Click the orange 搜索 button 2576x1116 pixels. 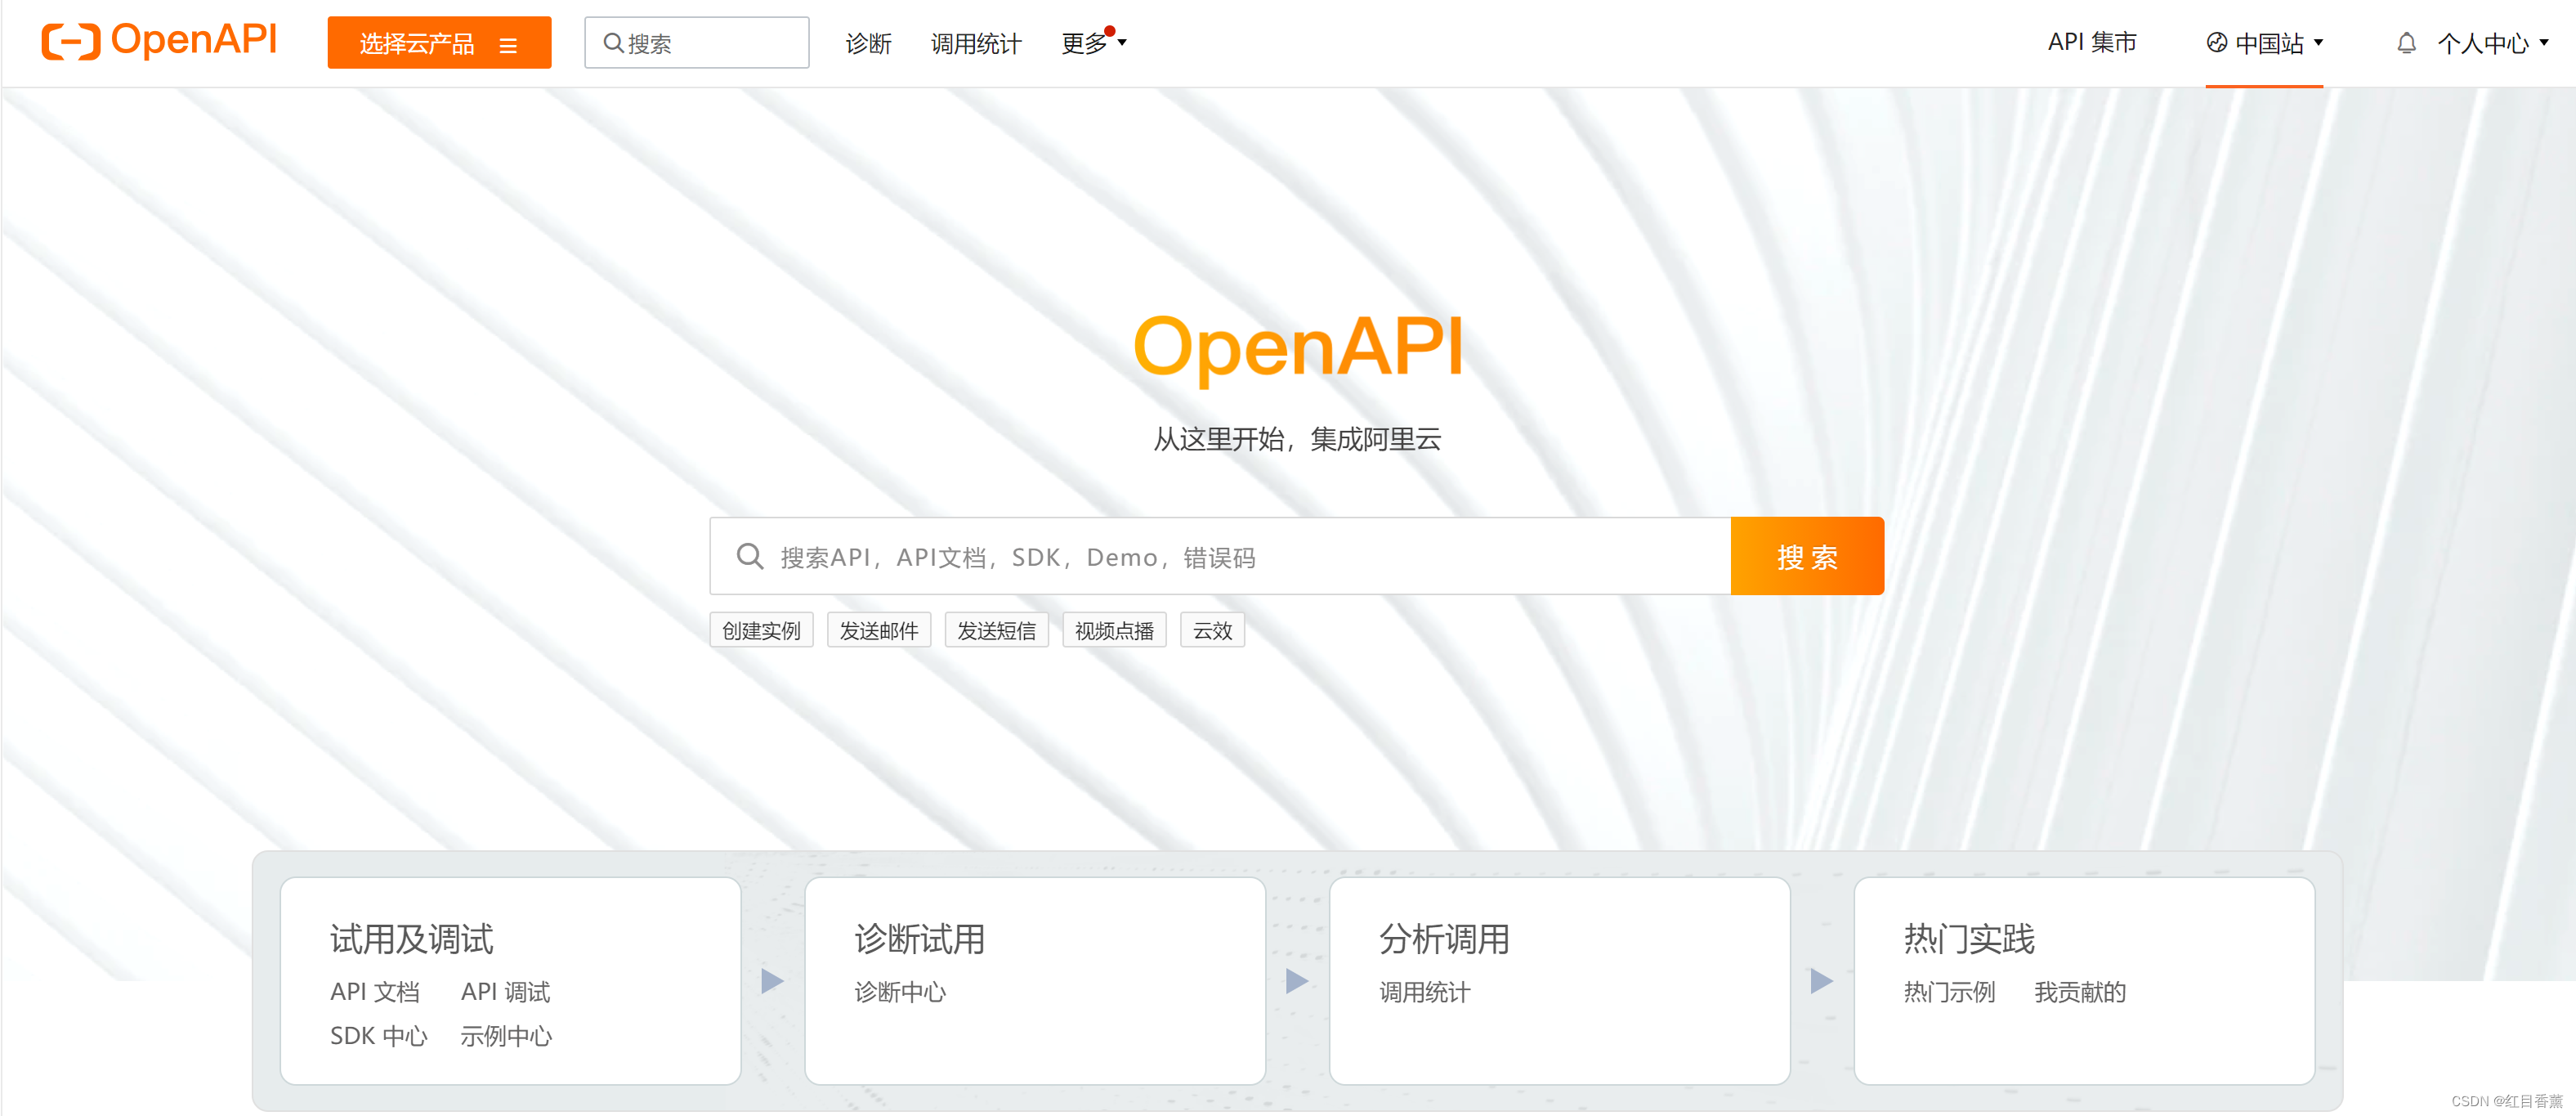click(1807, 556)
